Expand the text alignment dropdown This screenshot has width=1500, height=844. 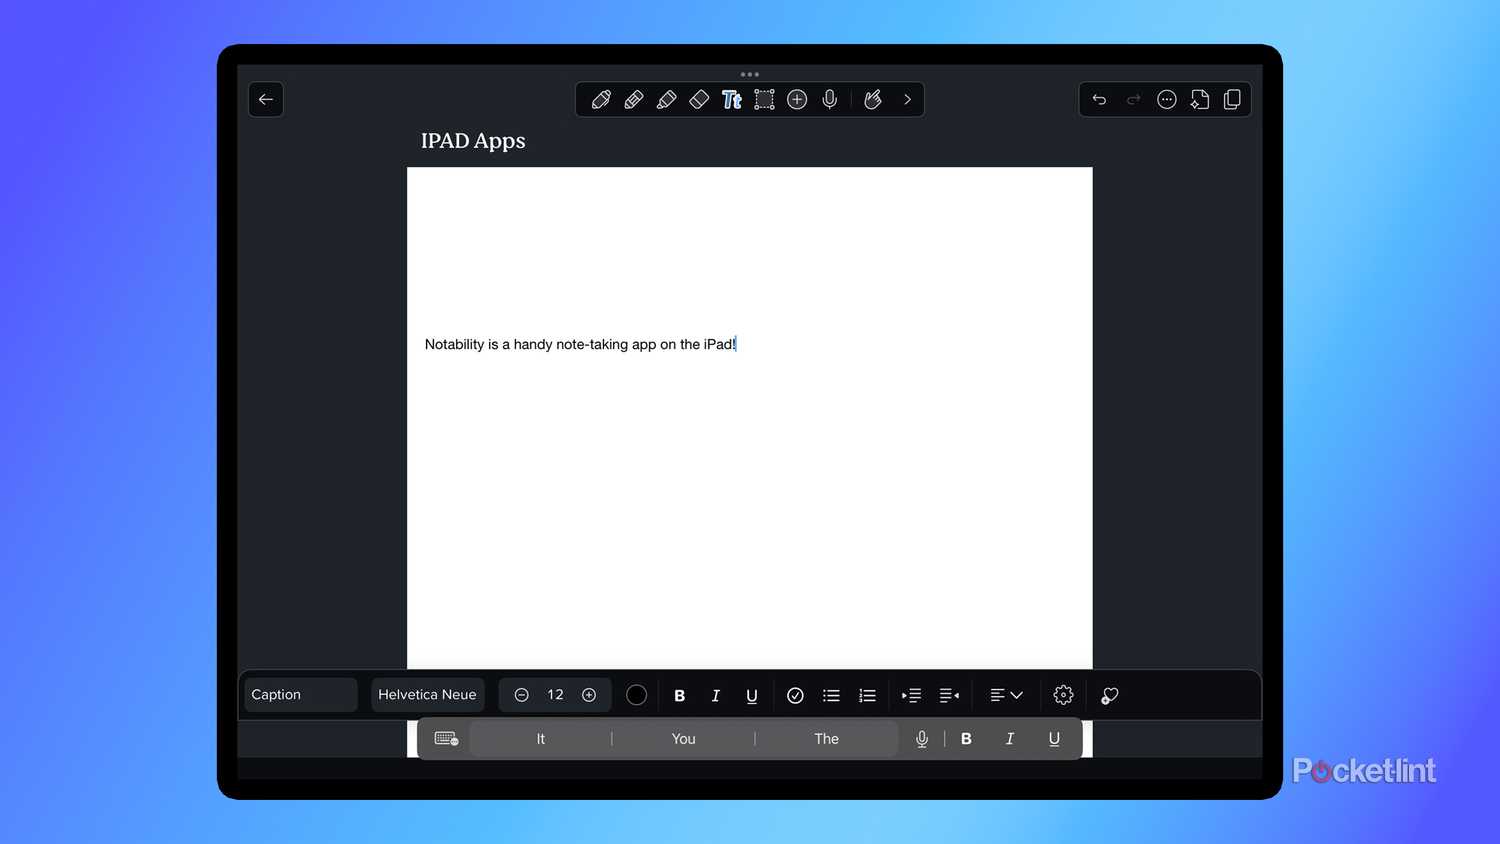point(1006,696)
